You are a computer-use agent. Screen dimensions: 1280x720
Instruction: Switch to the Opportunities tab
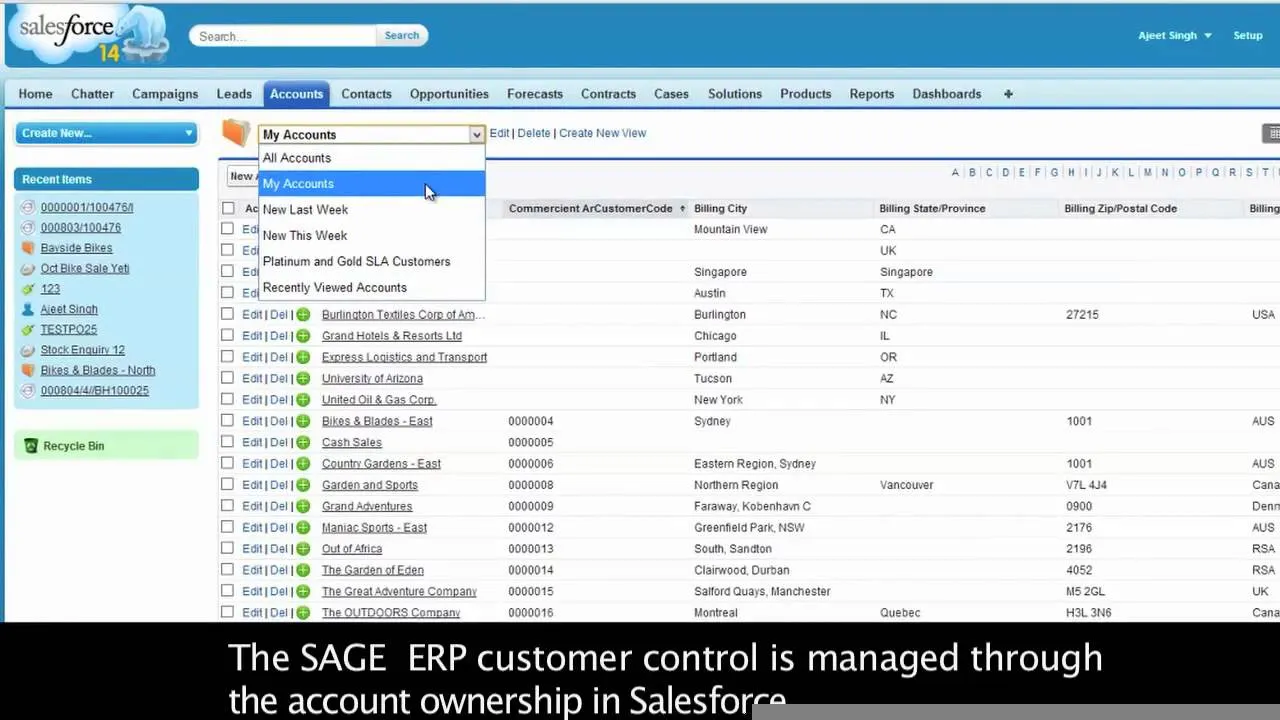449,94
